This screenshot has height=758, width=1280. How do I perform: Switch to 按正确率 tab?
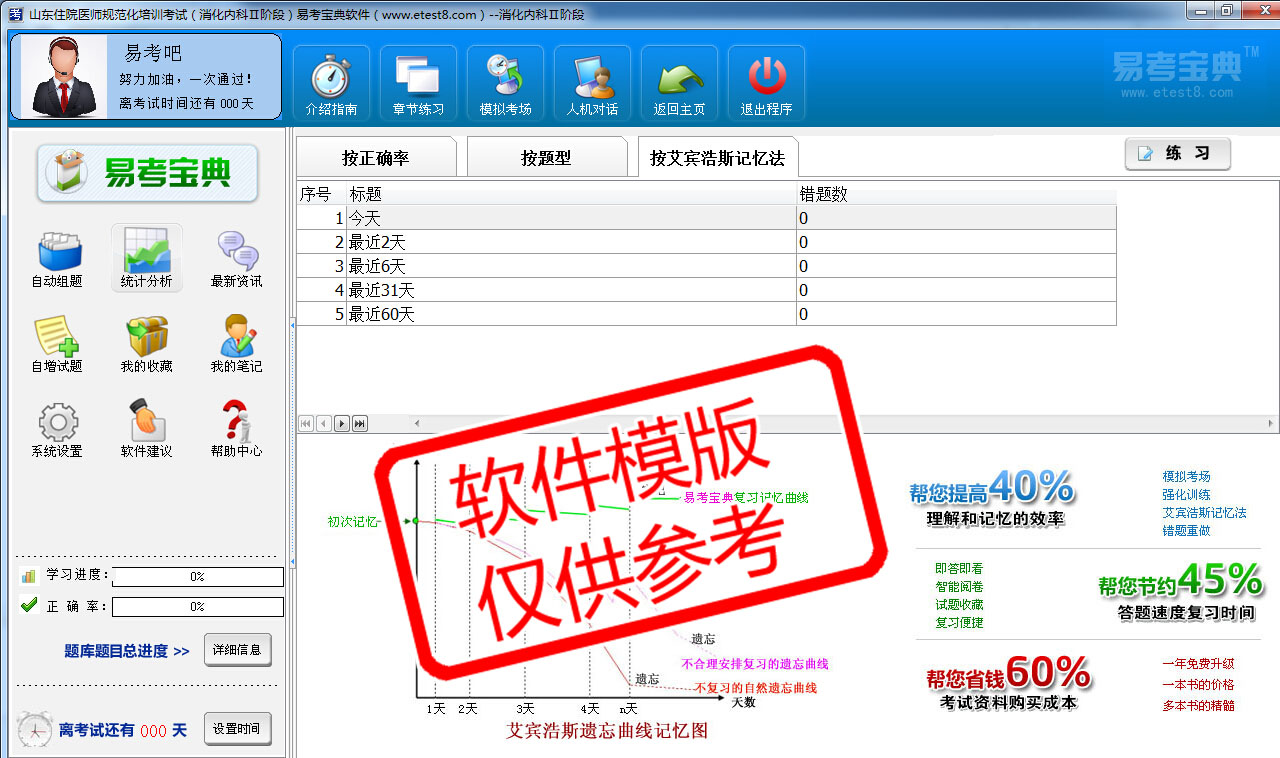coord(375,158)
